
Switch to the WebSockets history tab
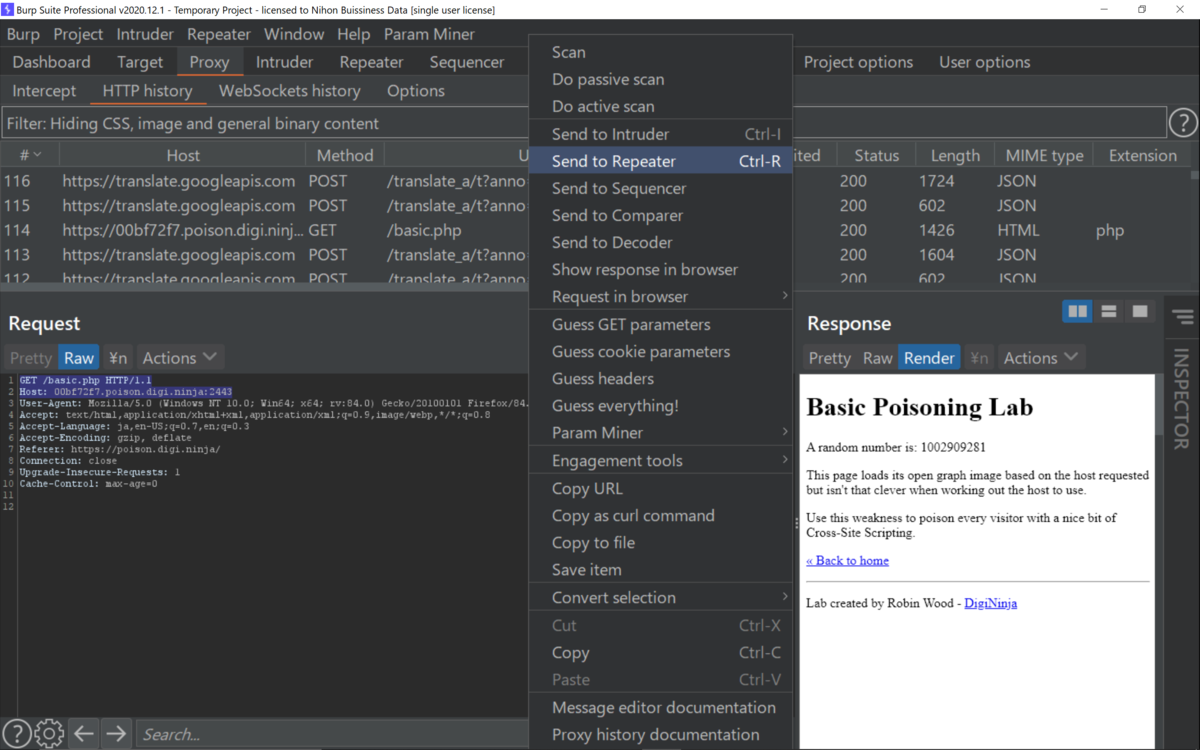click(290, 90)
